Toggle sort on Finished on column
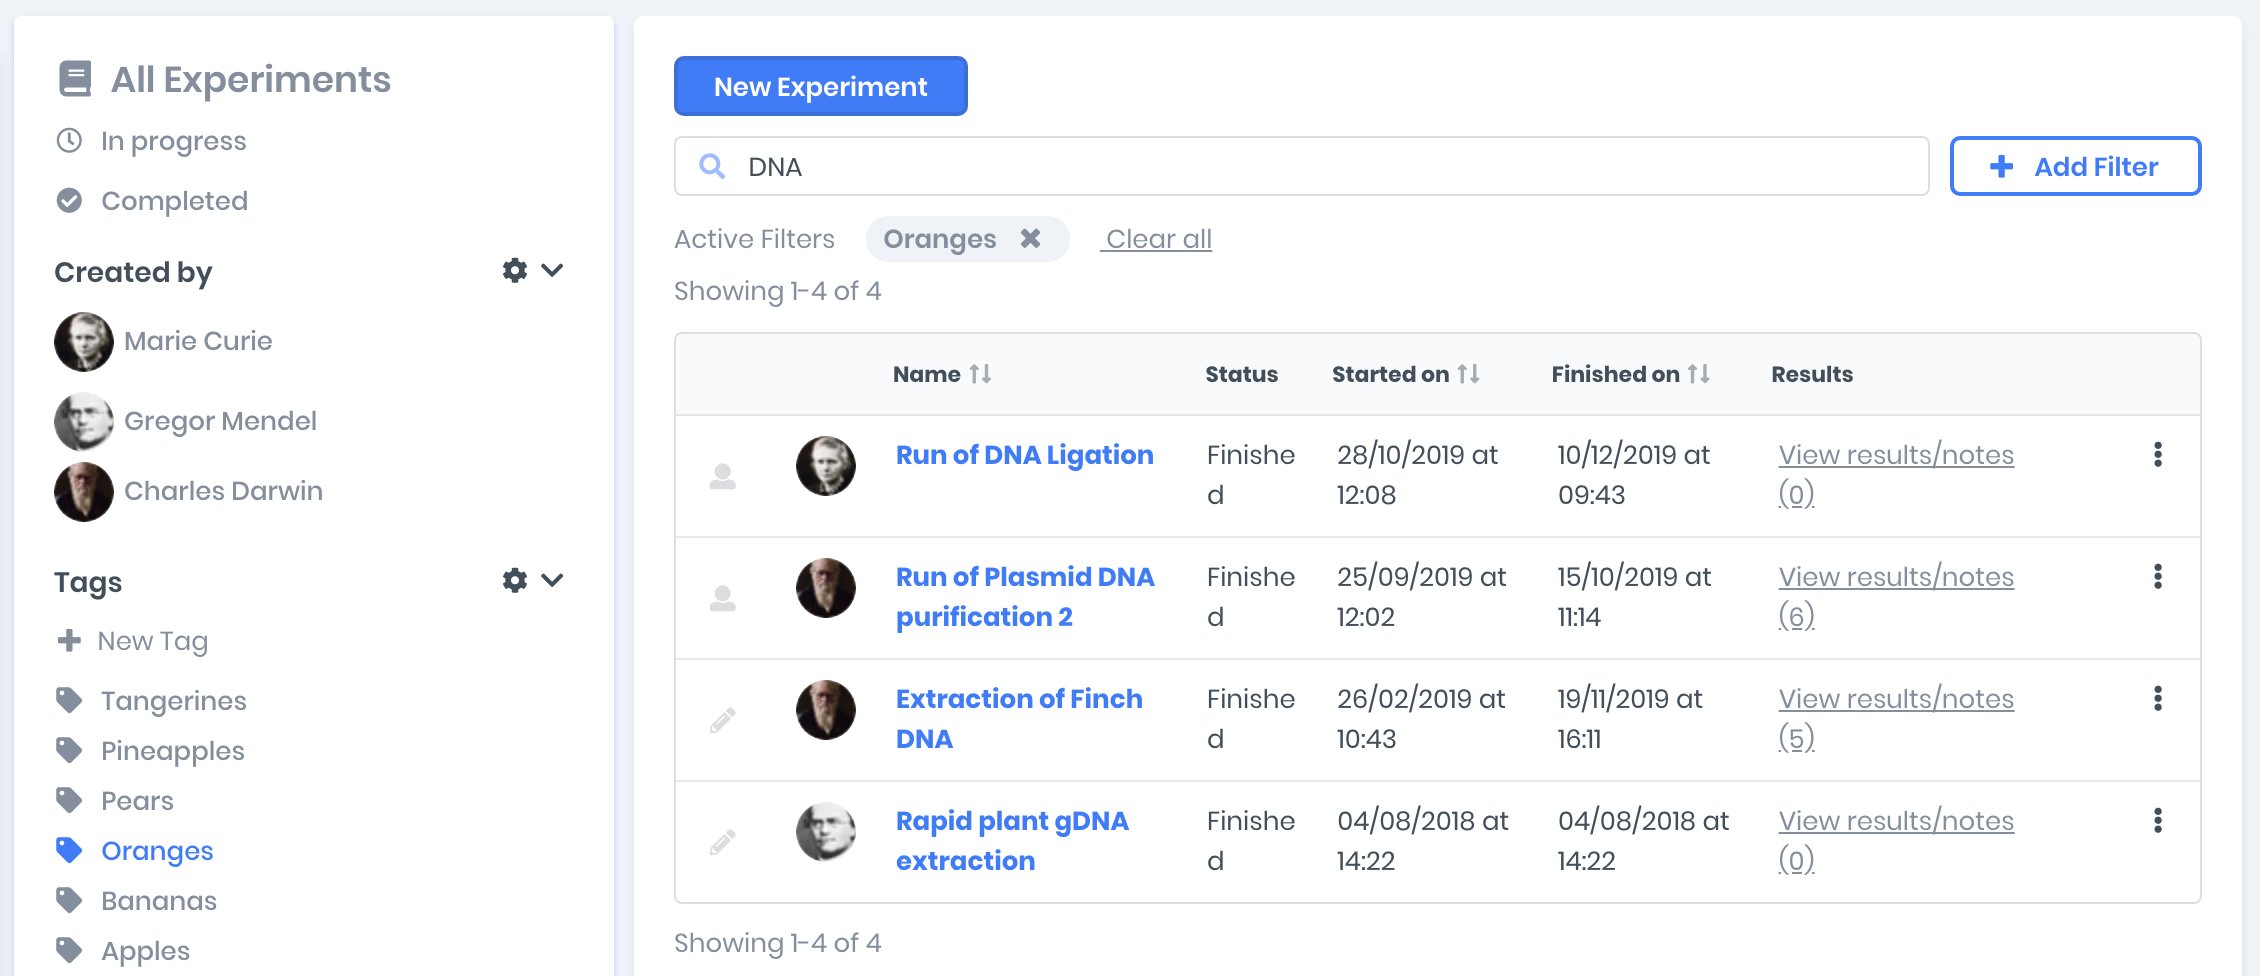2260x976 pixels. [x=1699, y=374]
